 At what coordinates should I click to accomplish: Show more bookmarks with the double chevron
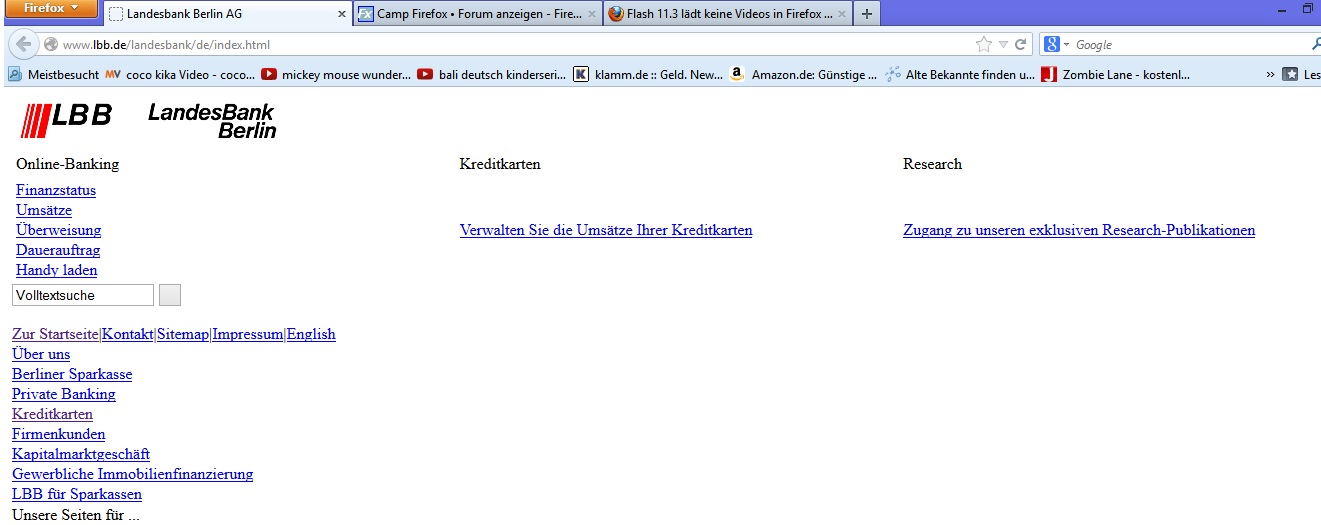click(x=1270, y=74)
